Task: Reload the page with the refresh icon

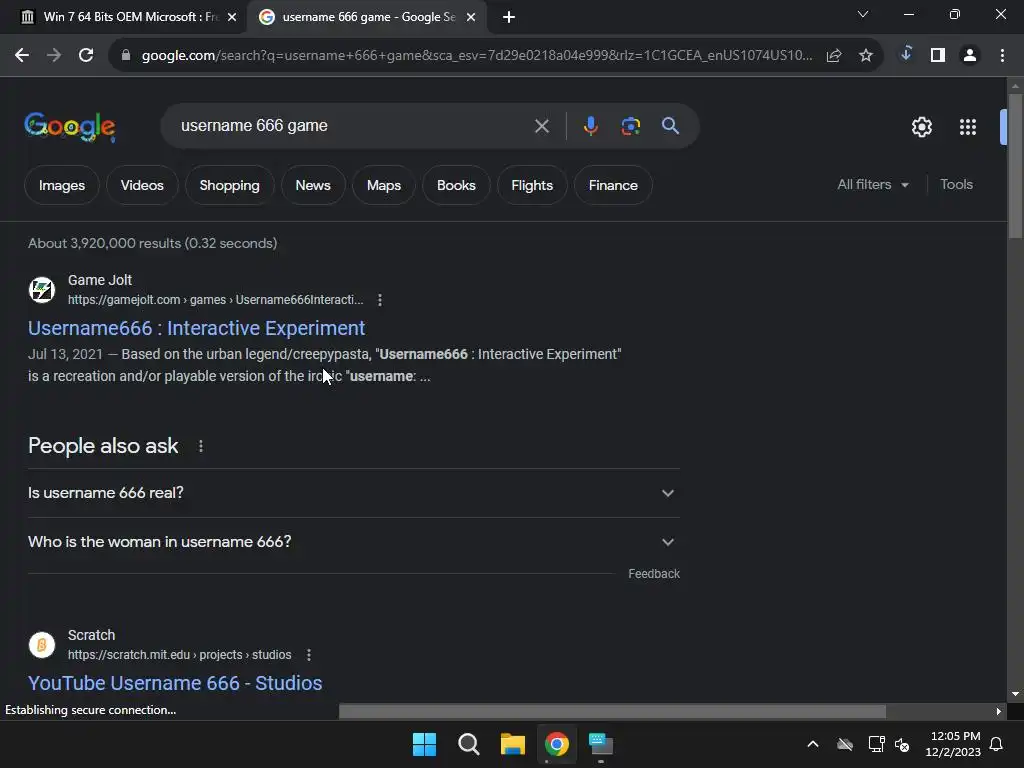Action: pyautogui.click(x=86, y=56)
